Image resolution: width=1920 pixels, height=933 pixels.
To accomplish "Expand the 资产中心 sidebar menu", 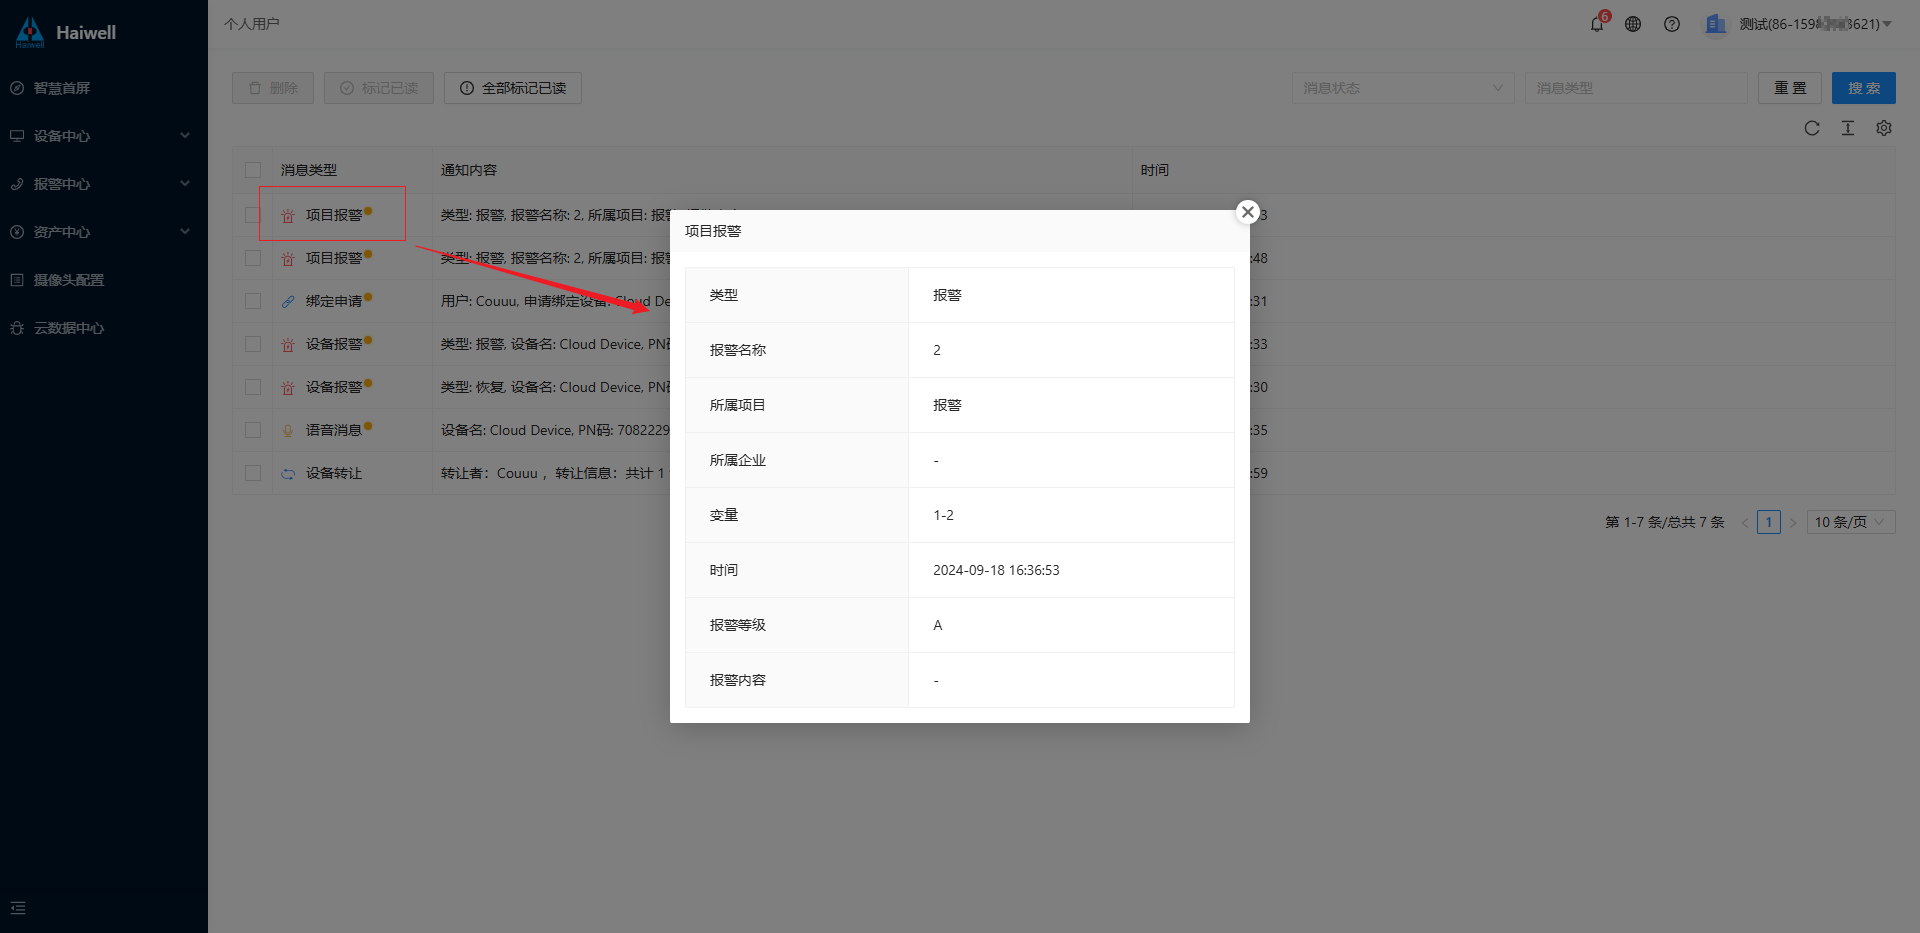I will pyautogui.click(x=104, y=232).
